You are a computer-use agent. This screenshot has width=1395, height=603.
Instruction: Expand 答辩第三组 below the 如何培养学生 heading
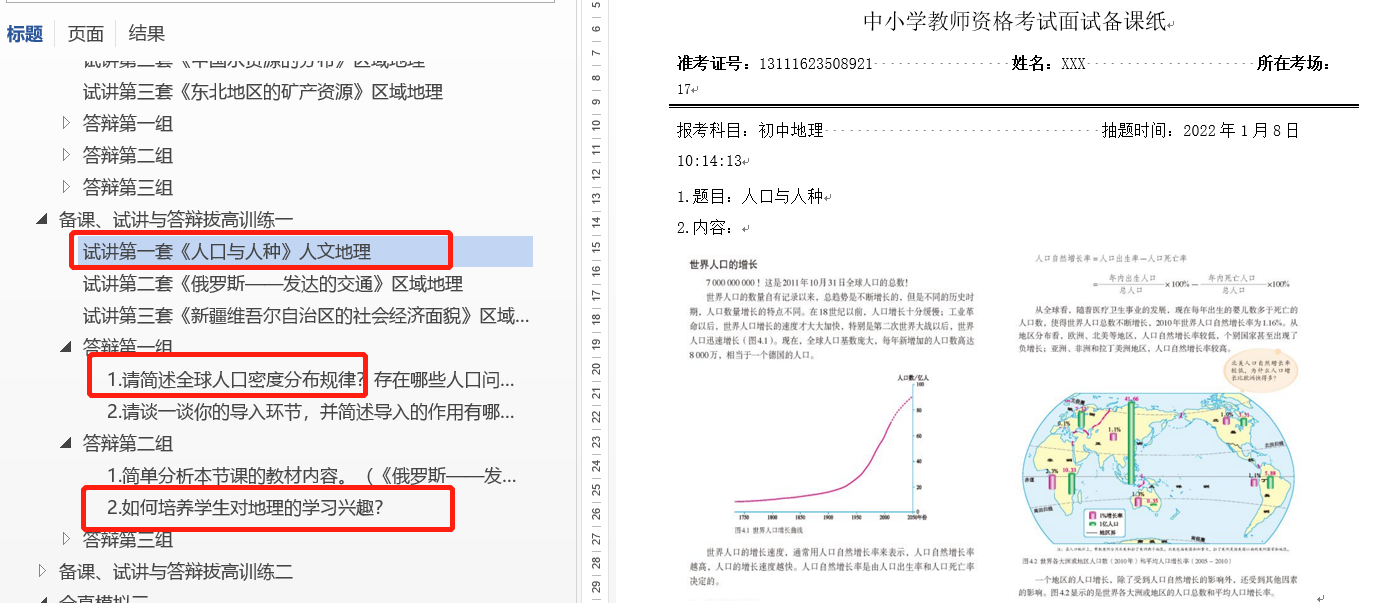point(67,539)
